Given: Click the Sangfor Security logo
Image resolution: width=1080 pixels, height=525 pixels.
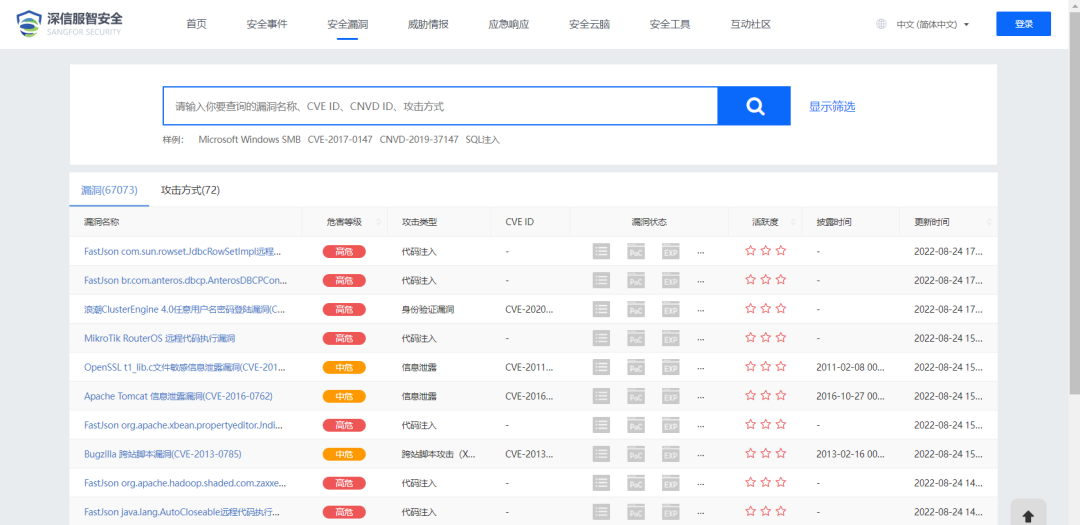Looking at the screenshot, I should coord(69,23).
